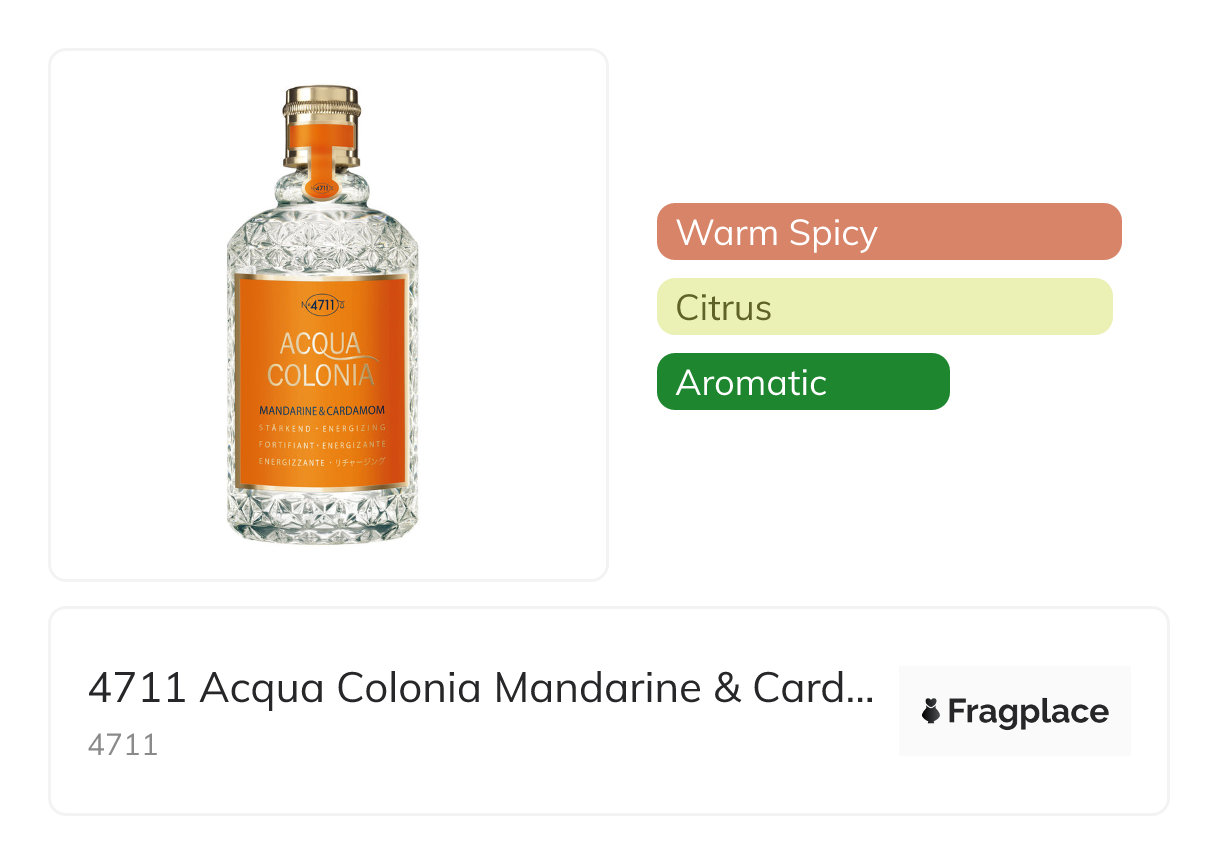This screenshot has height=864, width=1218.
Task: Click the STÄRKEND · ENERGIZING line on label
Action: (x=321, y=427)
